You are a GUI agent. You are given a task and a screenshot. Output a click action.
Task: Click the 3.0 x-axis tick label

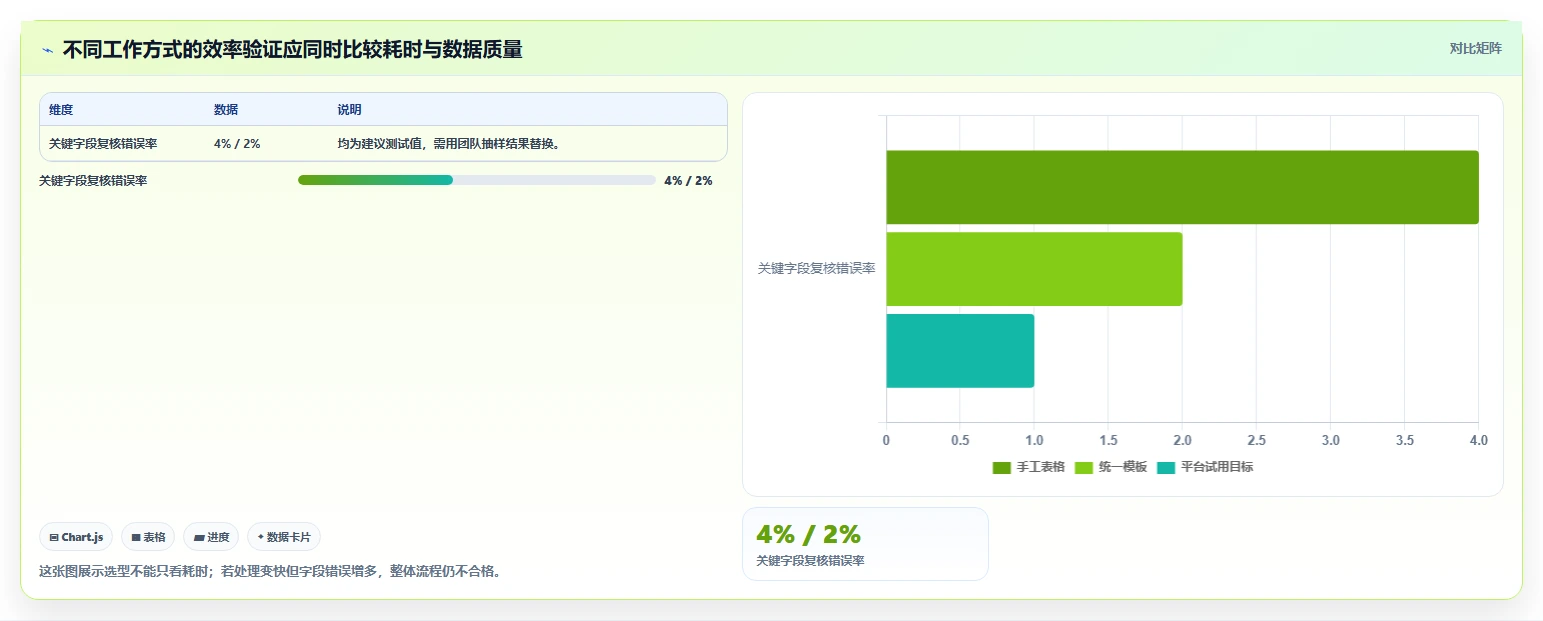tap(1331, 440)
